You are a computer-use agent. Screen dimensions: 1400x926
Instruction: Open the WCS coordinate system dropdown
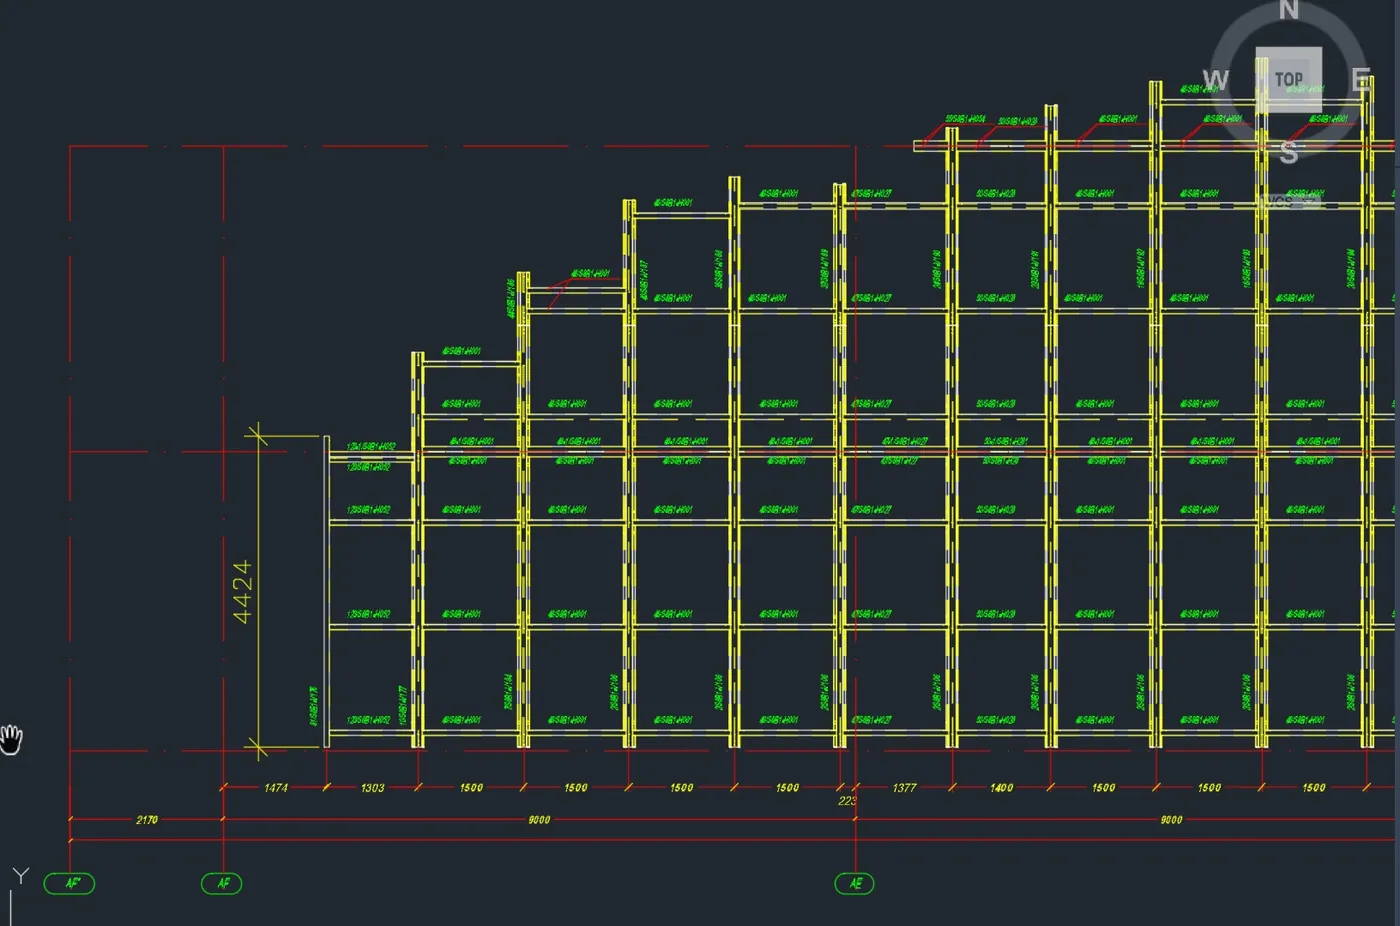coord(1292,201)
